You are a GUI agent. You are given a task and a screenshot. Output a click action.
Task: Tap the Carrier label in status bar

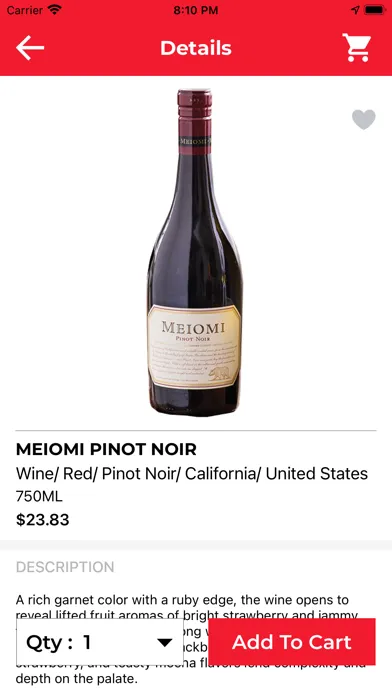pos(25,9)
